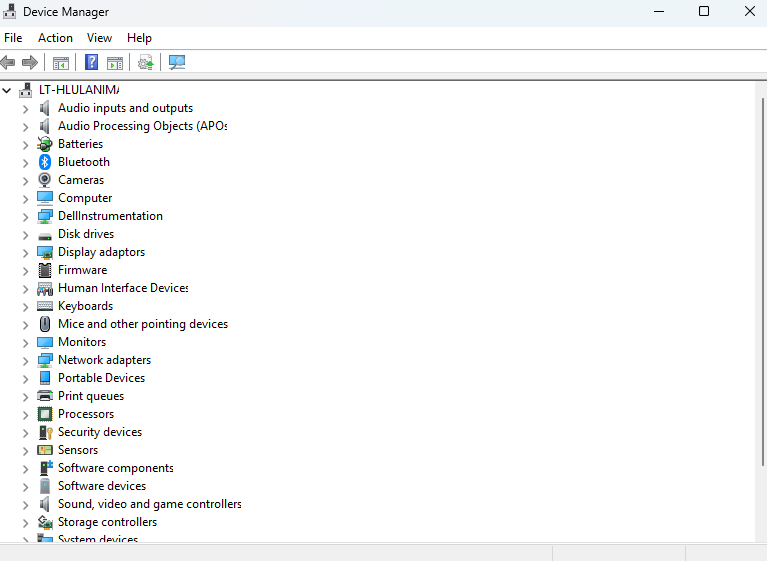This screenshot has height=561, width=767.
Task: Expand the Software devices chevron
Action: [25, 487]
